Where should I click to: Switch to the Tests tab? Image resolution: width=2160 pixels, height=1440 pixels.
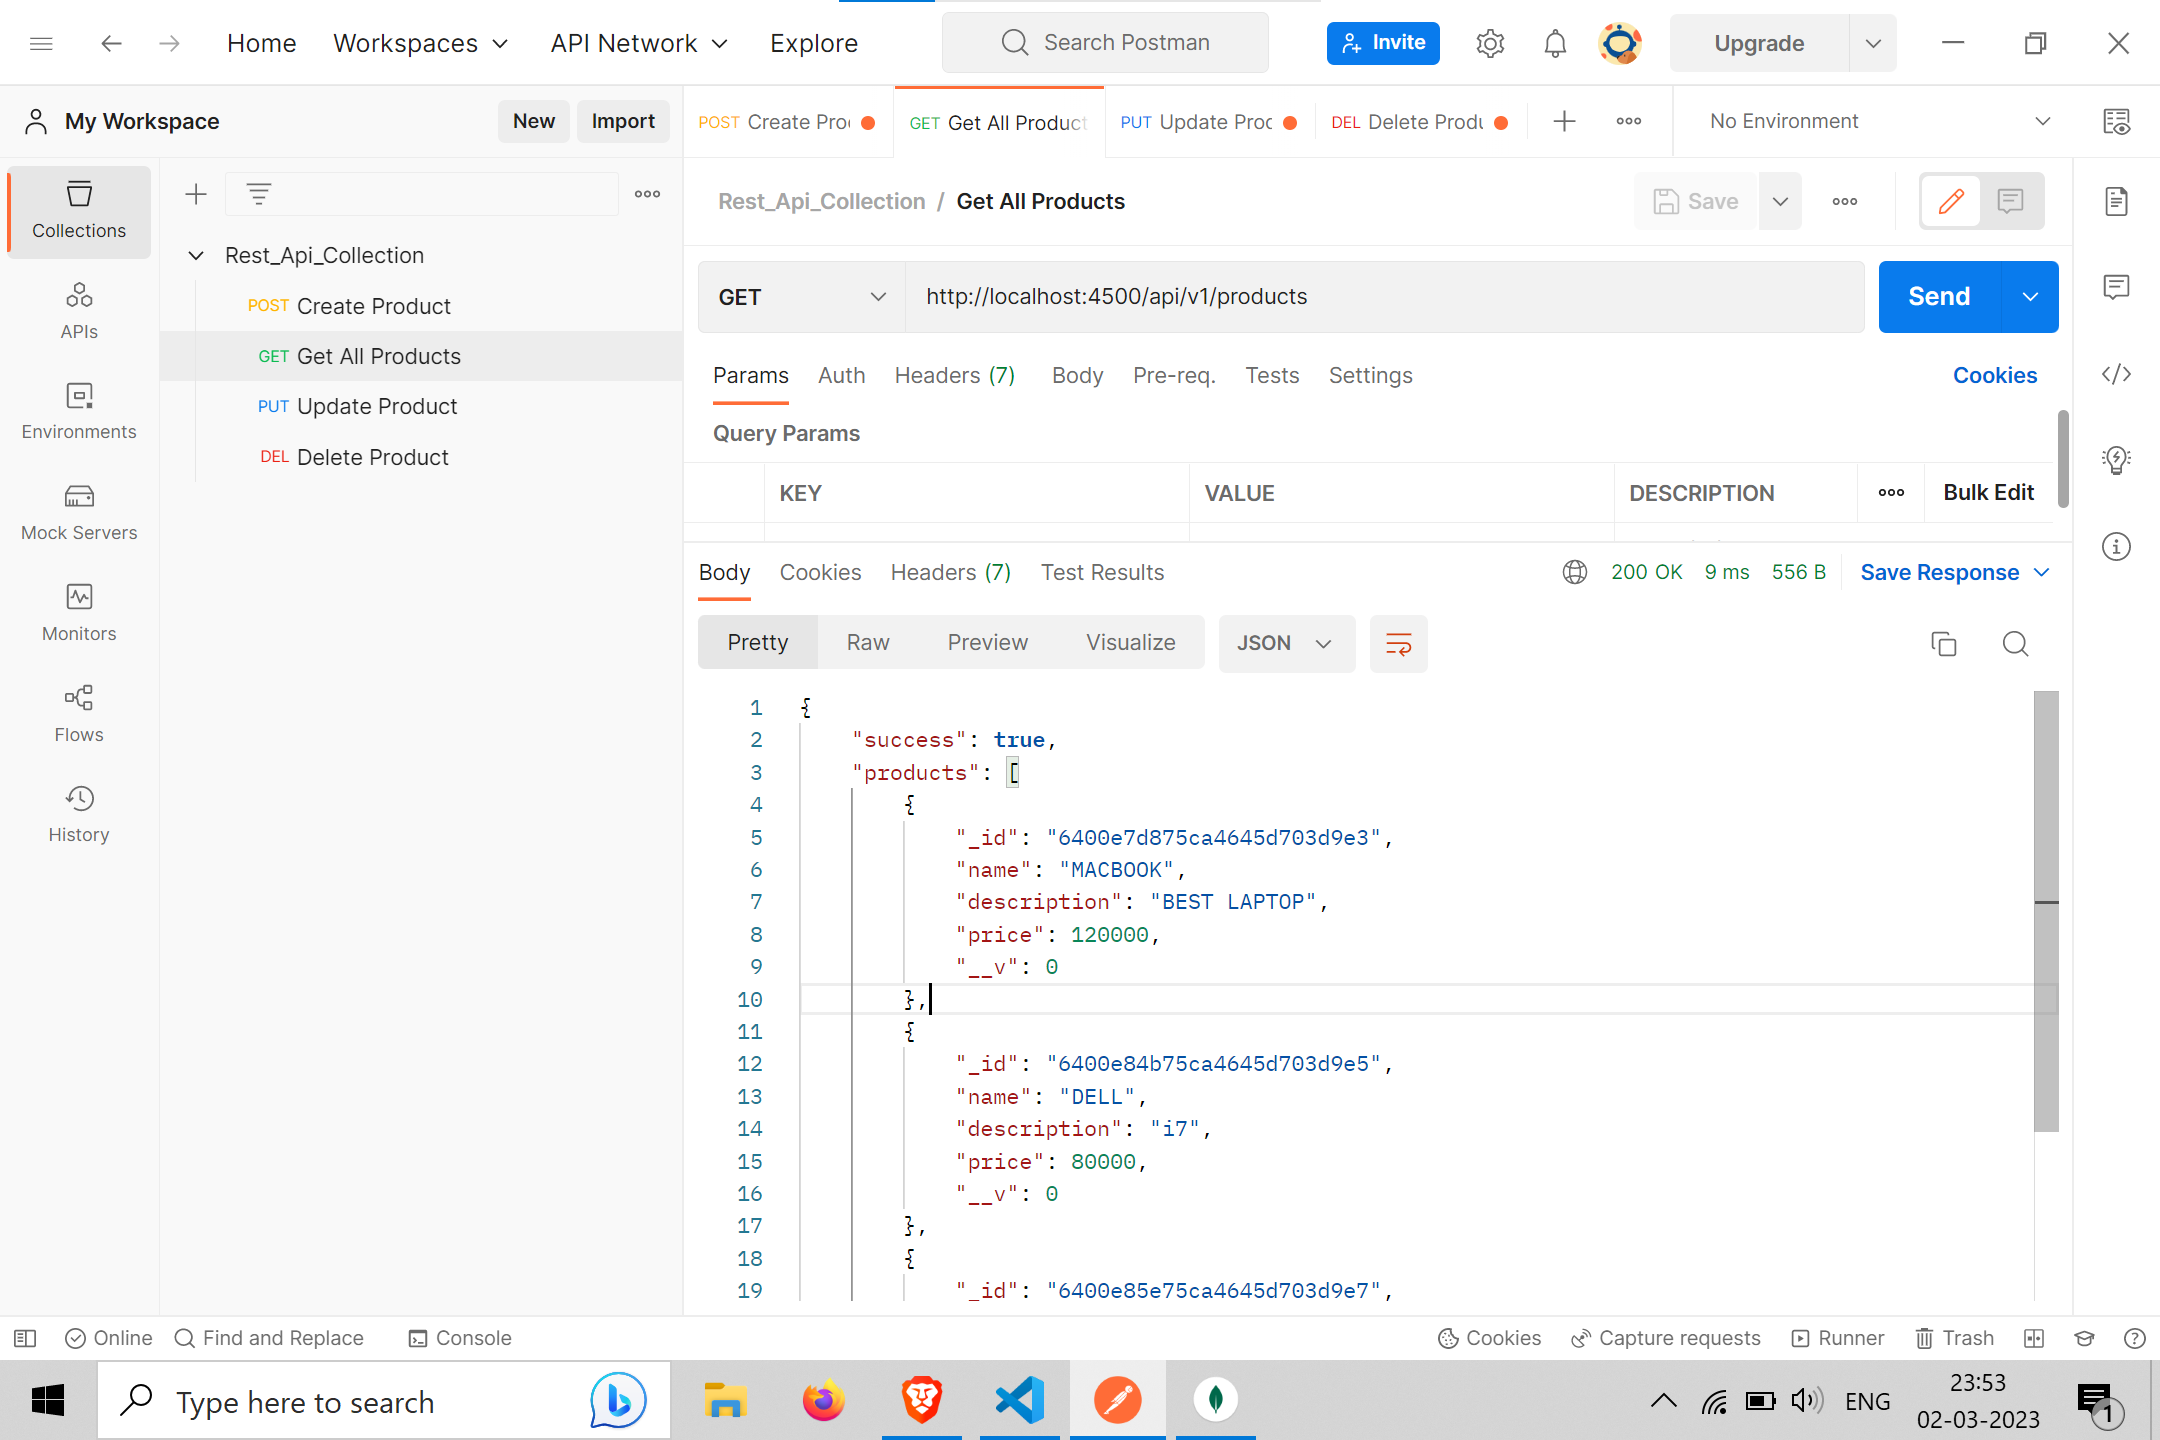tap(1272, 375)
